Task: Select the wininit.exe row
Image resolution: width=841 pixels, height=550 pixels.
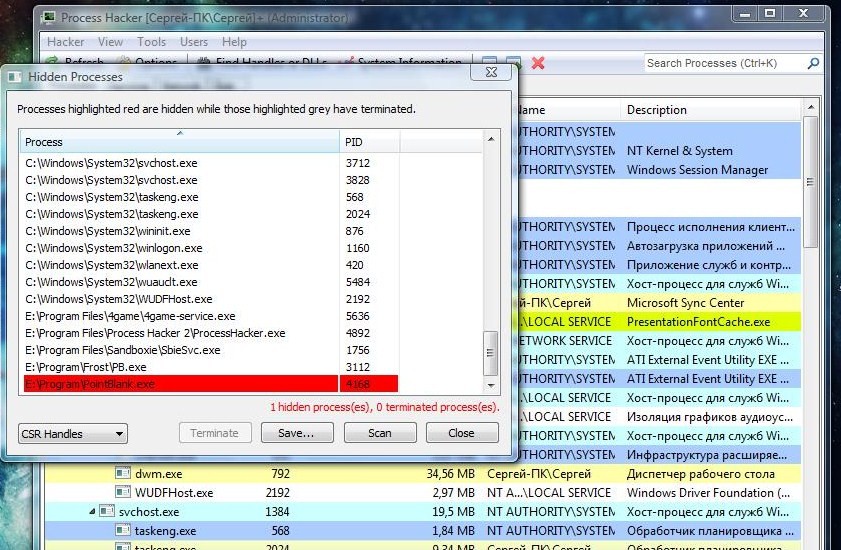Action: click(211, 231)
